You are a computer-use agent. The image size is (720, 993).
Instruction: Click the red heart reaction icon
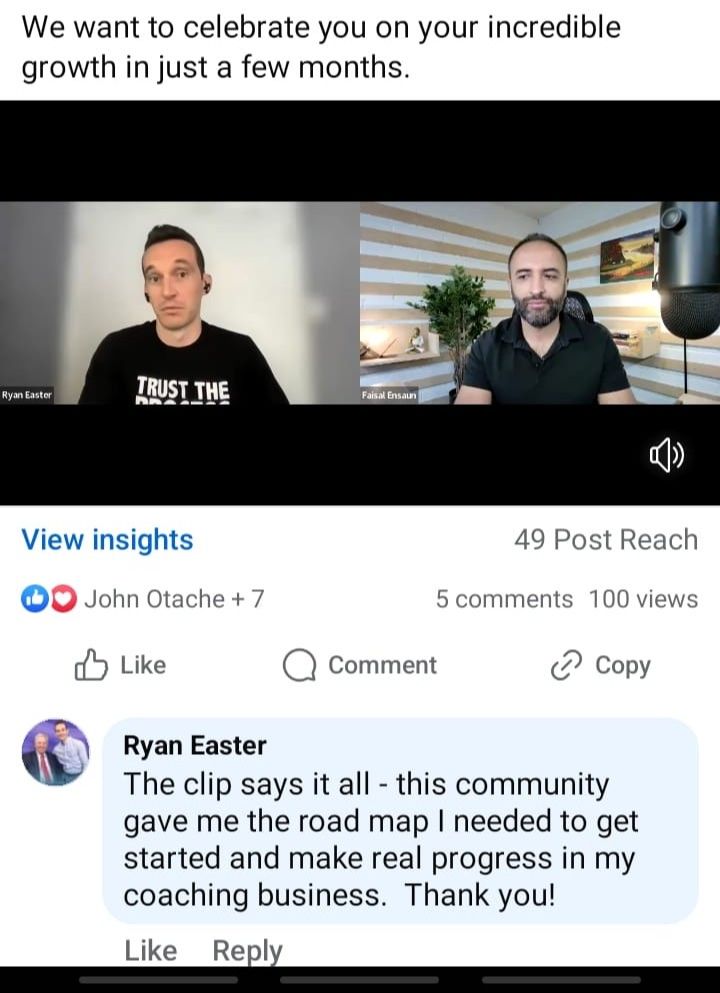64,599
